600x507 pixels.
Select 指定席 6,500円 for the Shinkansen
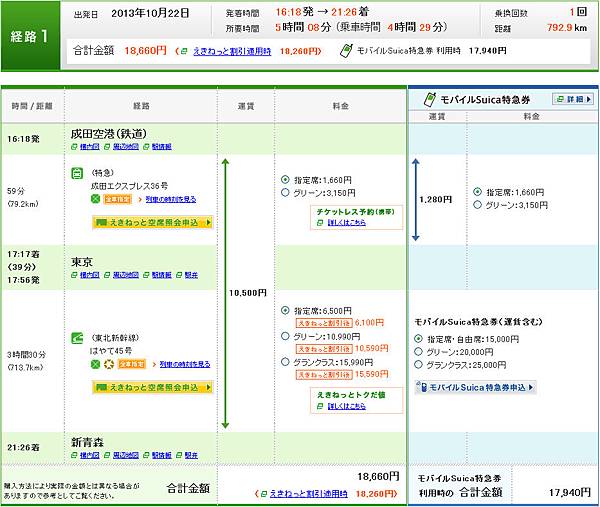click(x=285, y=310)
